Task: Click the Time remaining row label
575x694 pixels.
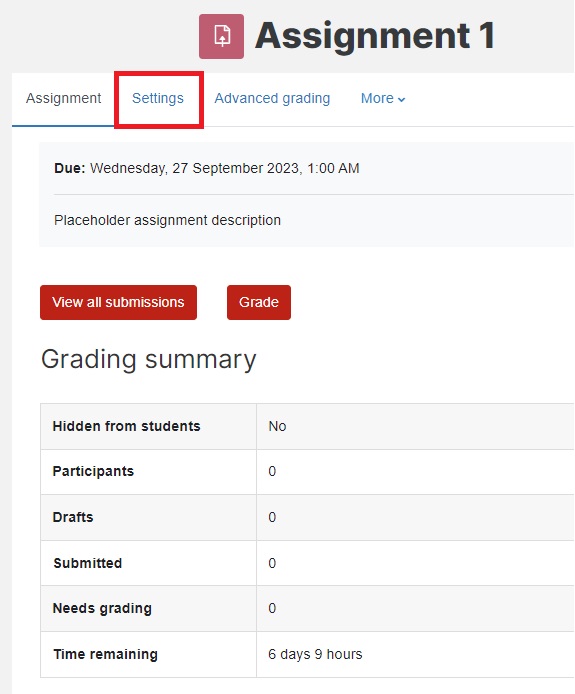Action: click(105, 654)
